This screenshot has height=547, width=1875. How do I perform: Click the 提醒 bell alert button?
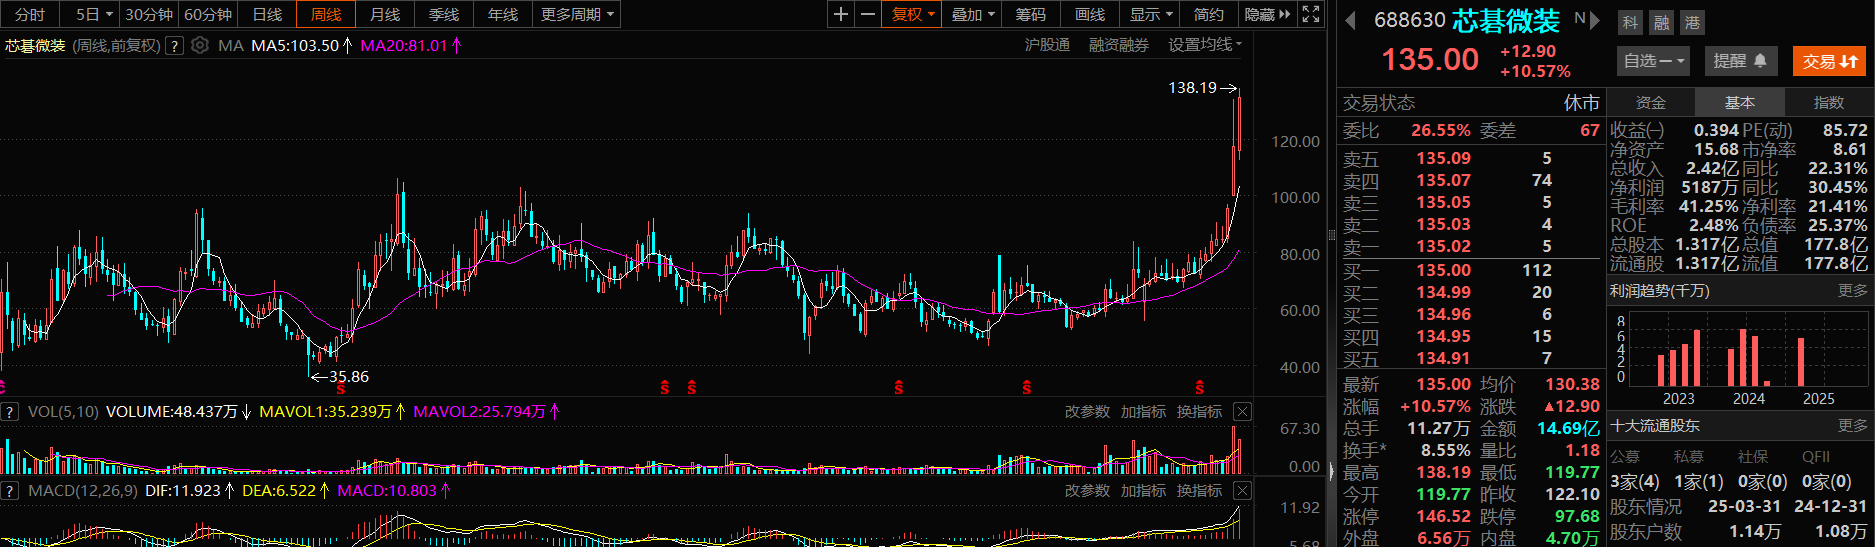tap(1740, 61)
